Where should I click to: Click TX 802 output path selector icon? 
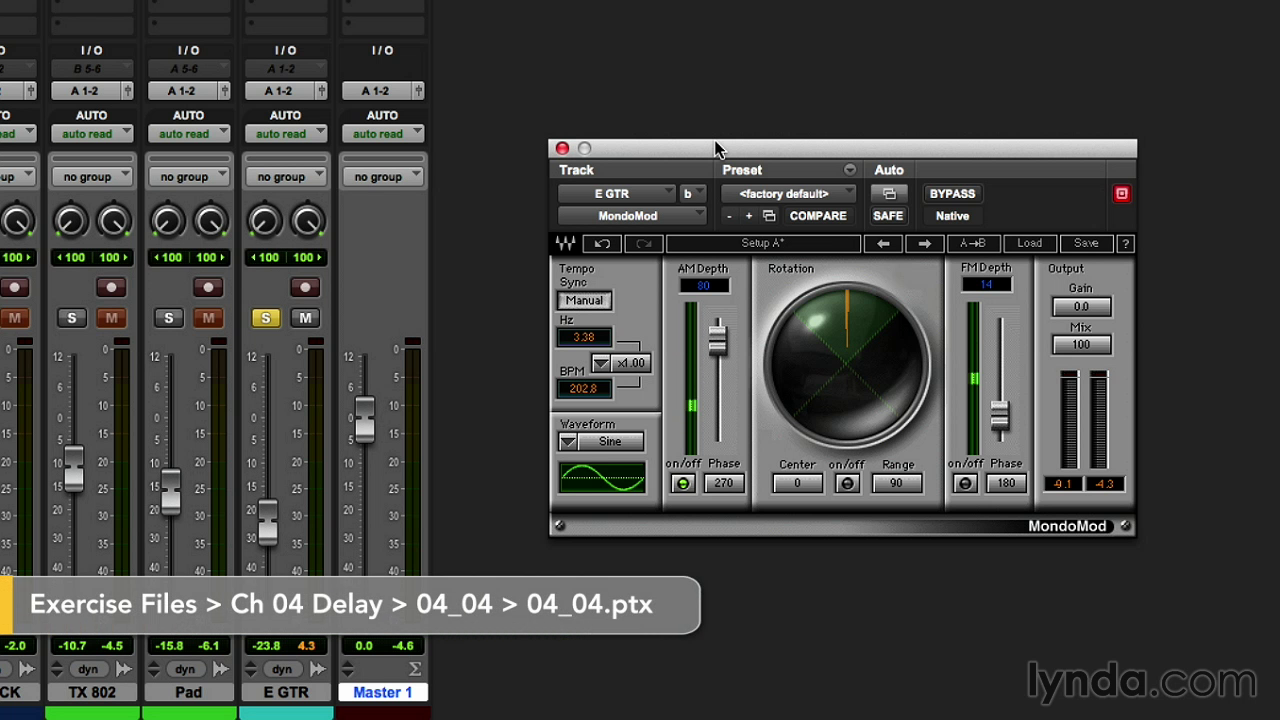128,91
